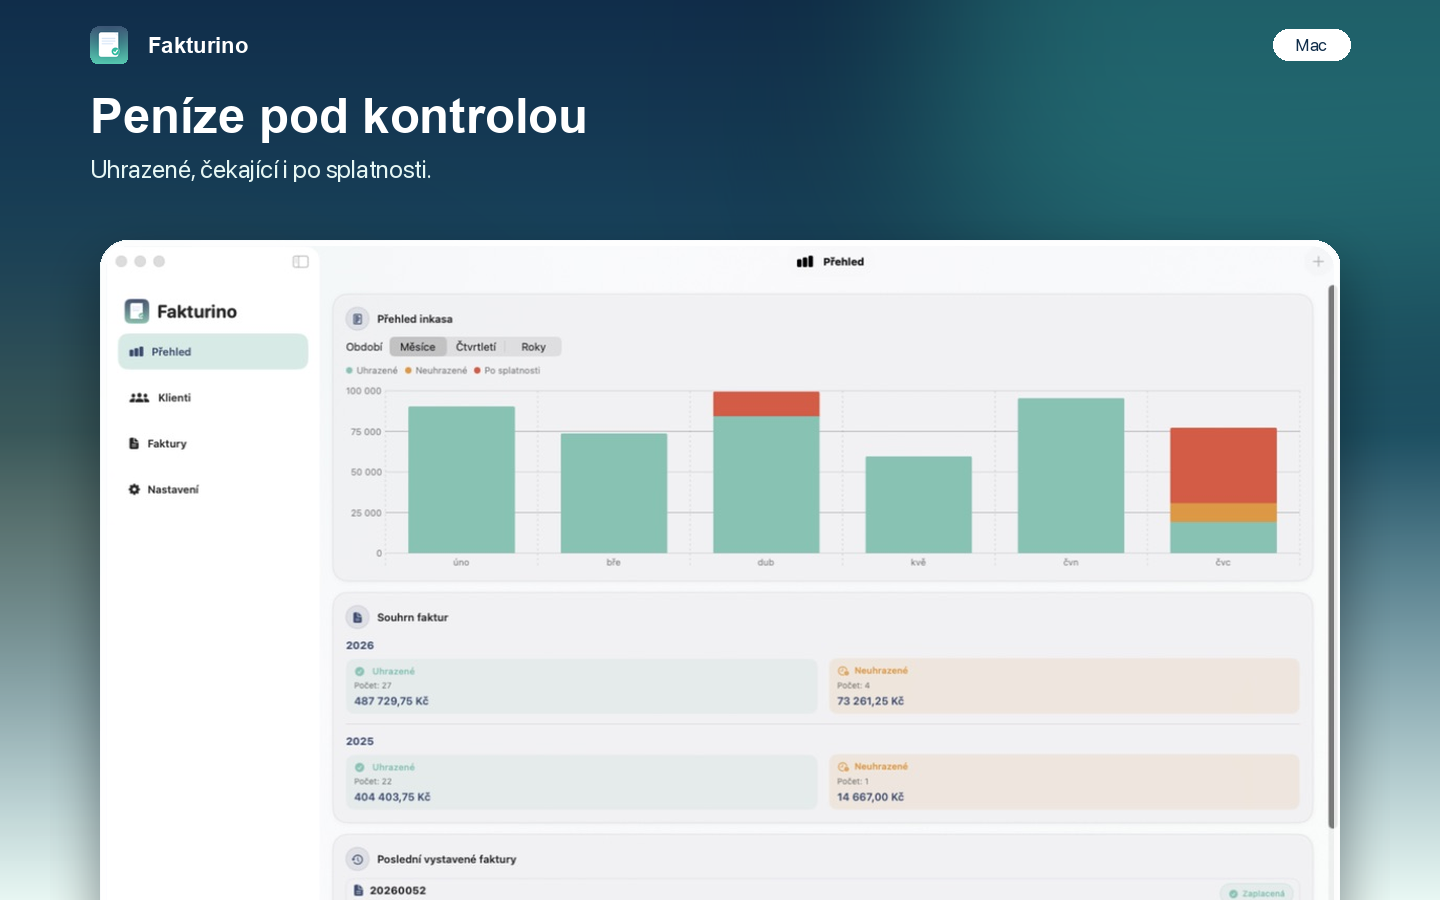
Task: Select the Měsíce period segment
Action: (417, 347)
